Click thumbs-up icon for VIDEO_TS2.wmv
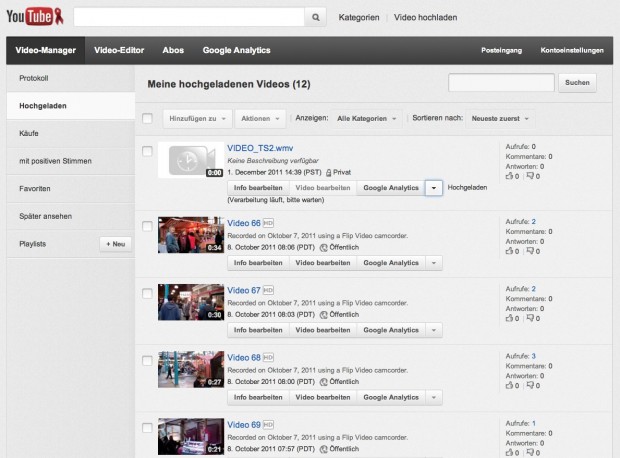 [x=509, y=176]
